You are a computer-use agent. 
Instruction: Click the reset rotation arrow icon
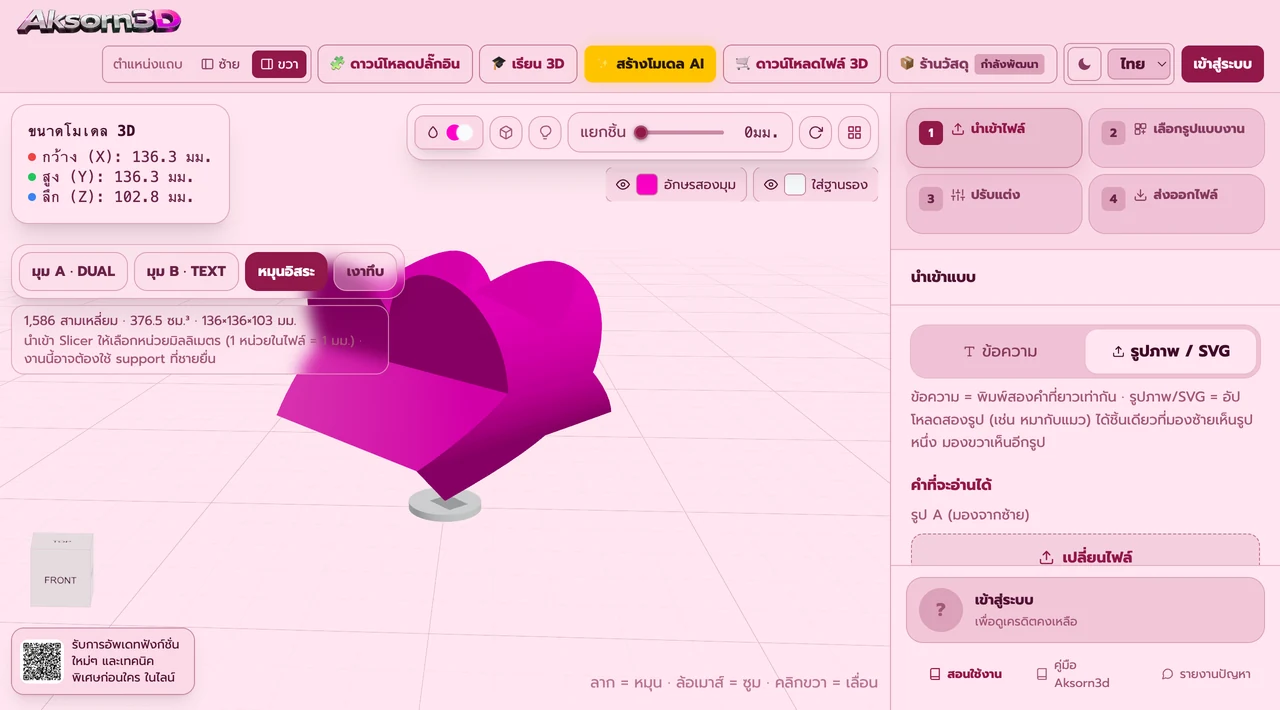point(816,132)
